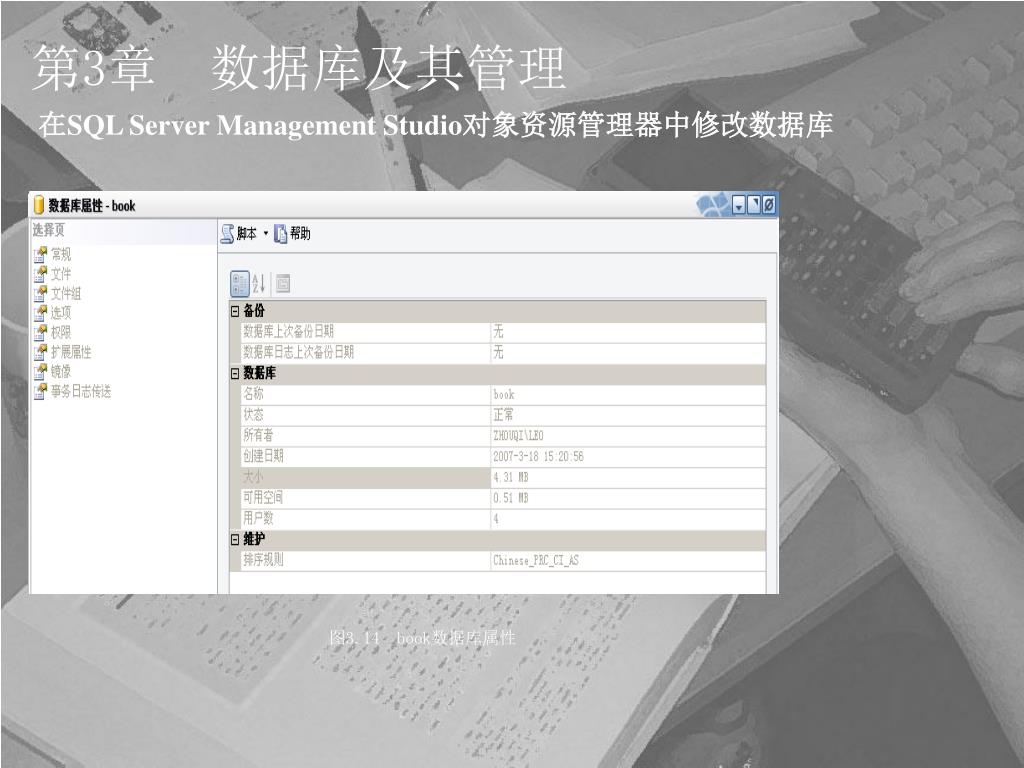Screen dimensions: 1024x768
Task: Select the 镜像 page label
Action: tap(61, 372)
